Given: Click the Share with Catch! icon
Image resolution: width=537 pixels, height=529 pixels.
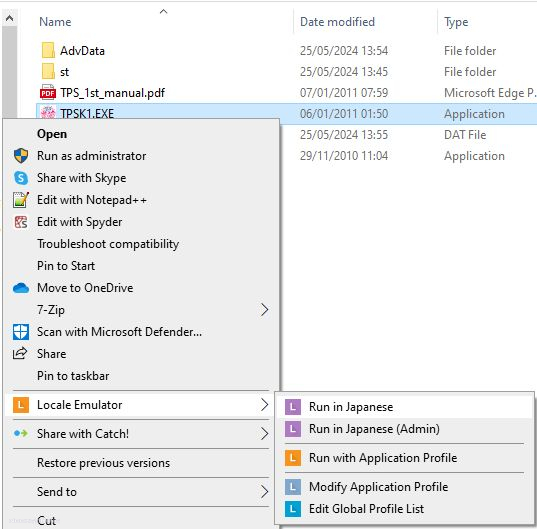Looking at the screenshot, I should 21,434.
